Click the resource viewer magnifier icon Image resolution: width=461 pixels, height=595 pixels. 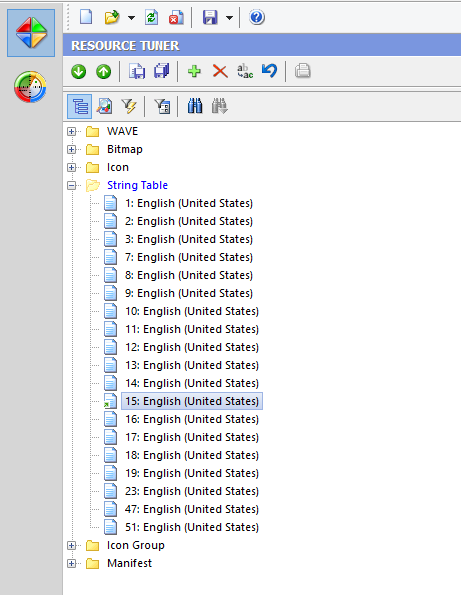coord(104,106)
